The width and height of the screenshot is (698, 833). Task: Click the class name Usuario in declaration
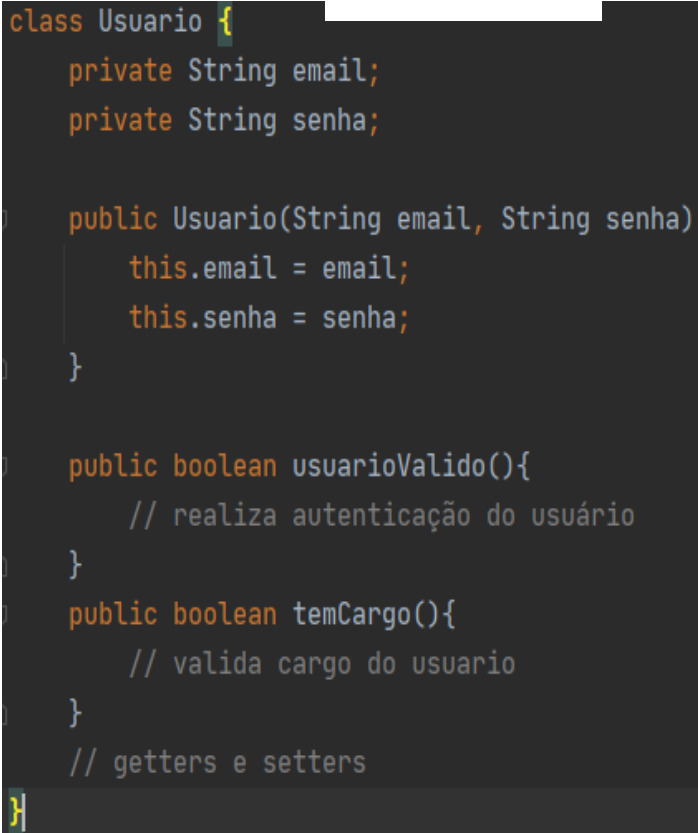pos(150,23)
